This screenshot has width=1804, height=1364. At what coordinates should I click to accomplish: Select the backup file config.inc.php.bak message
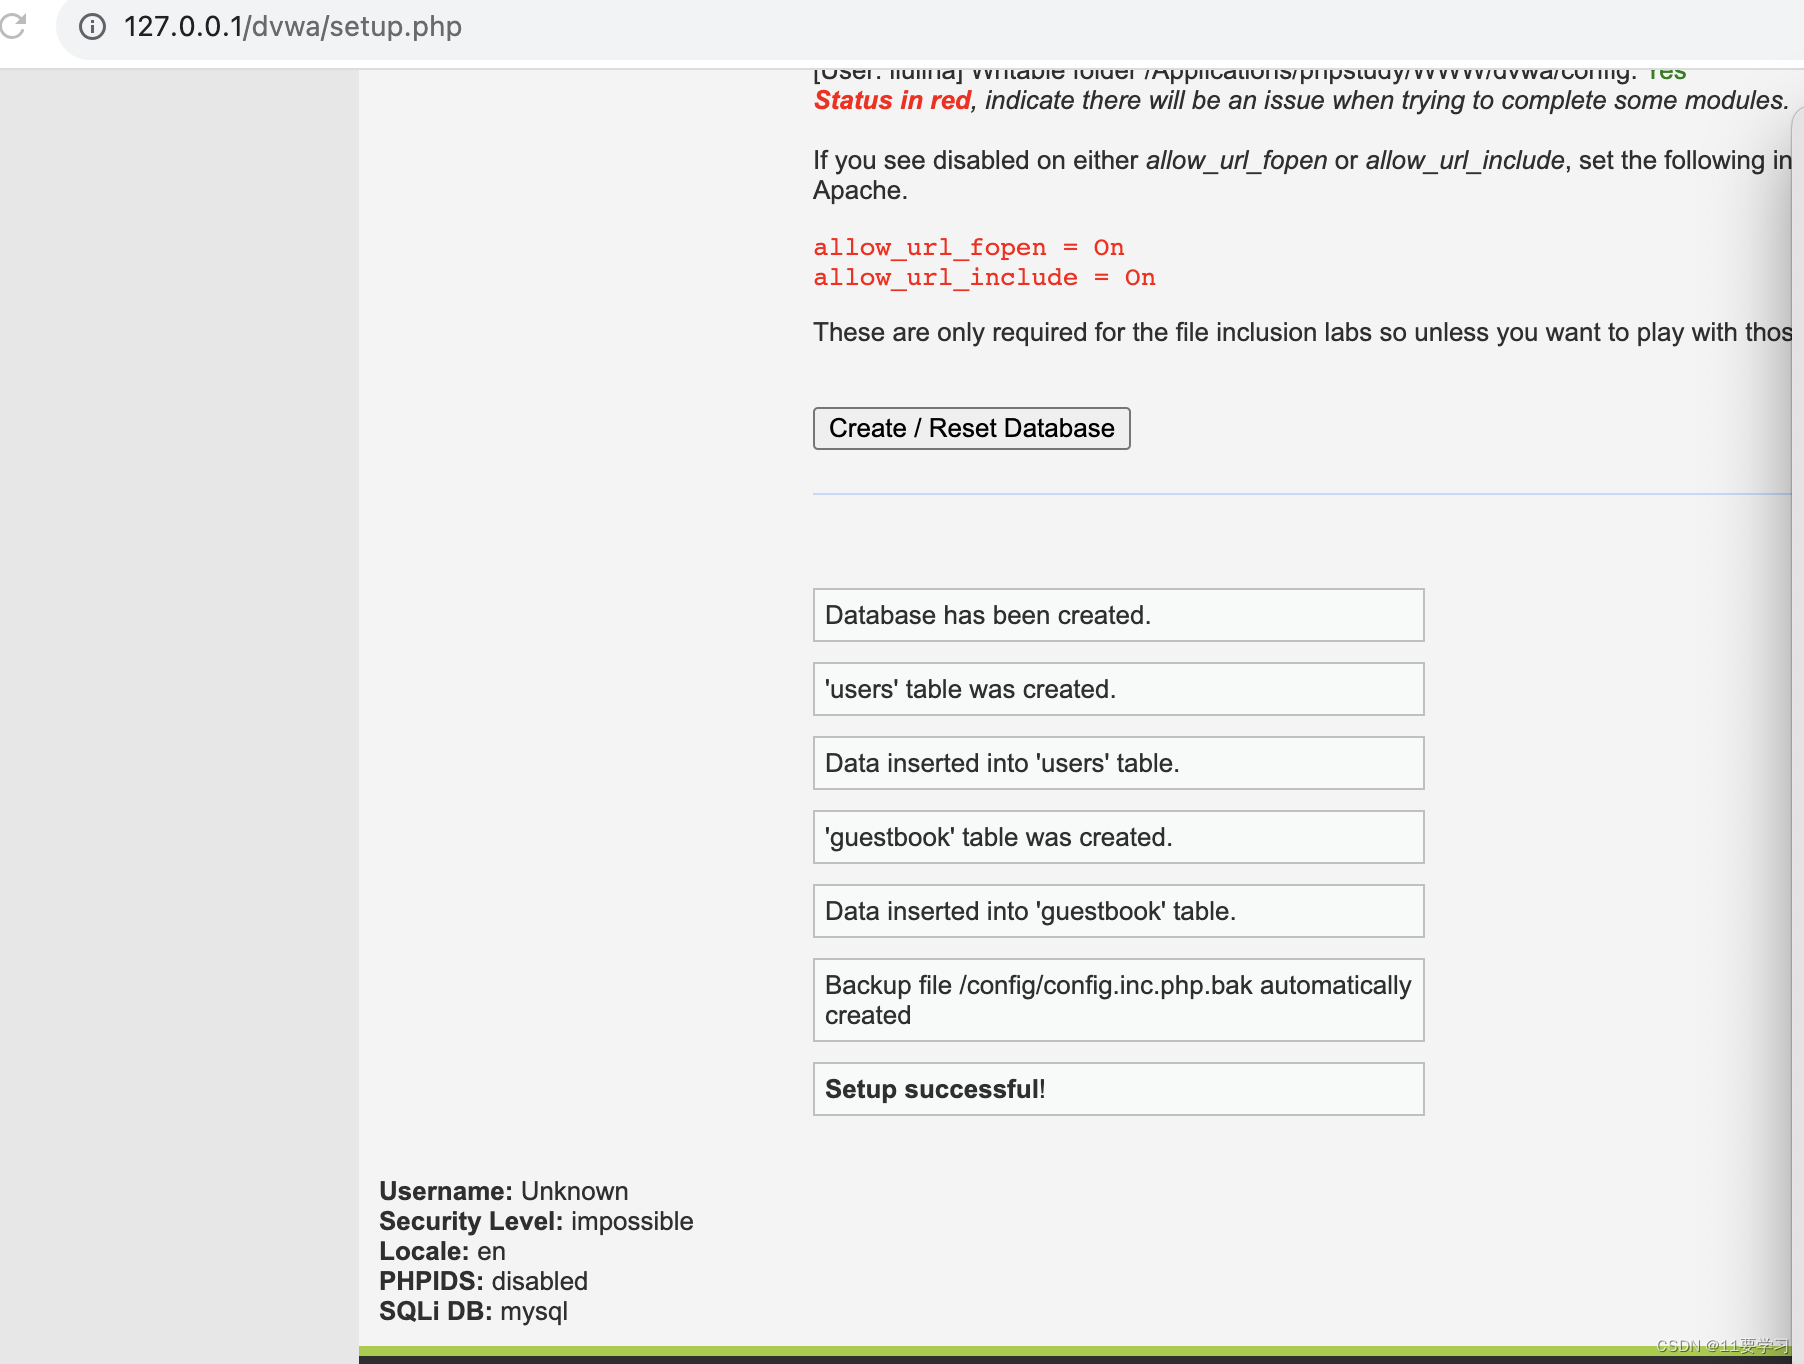(1118, 1000)
